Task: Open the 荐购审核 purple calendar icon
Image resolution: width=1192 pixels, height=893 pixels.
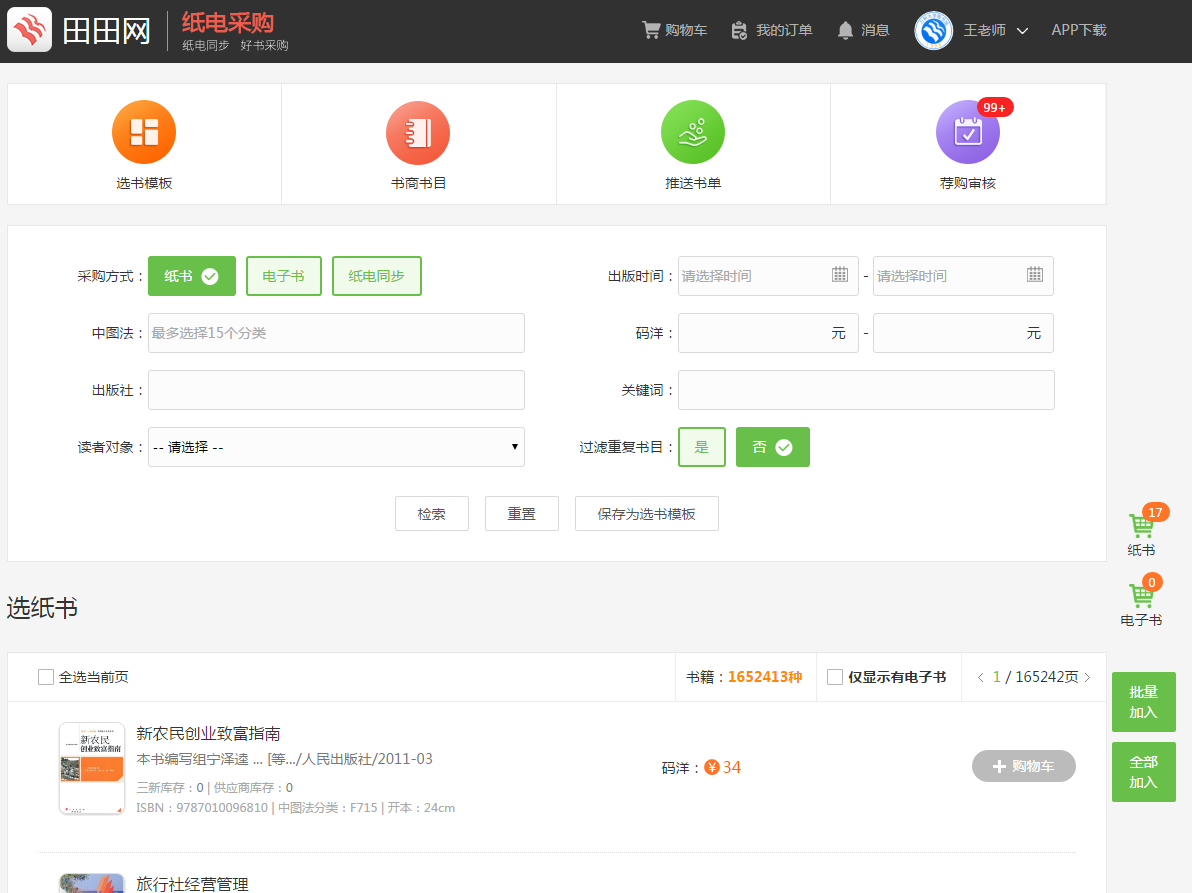Action: (x=967, y=132)
